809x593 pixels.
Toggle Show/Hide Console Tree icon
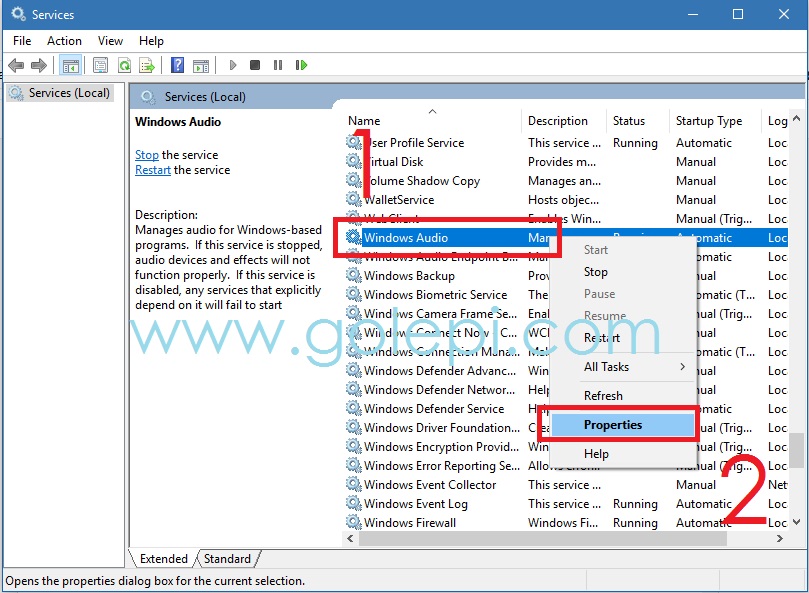71,66
